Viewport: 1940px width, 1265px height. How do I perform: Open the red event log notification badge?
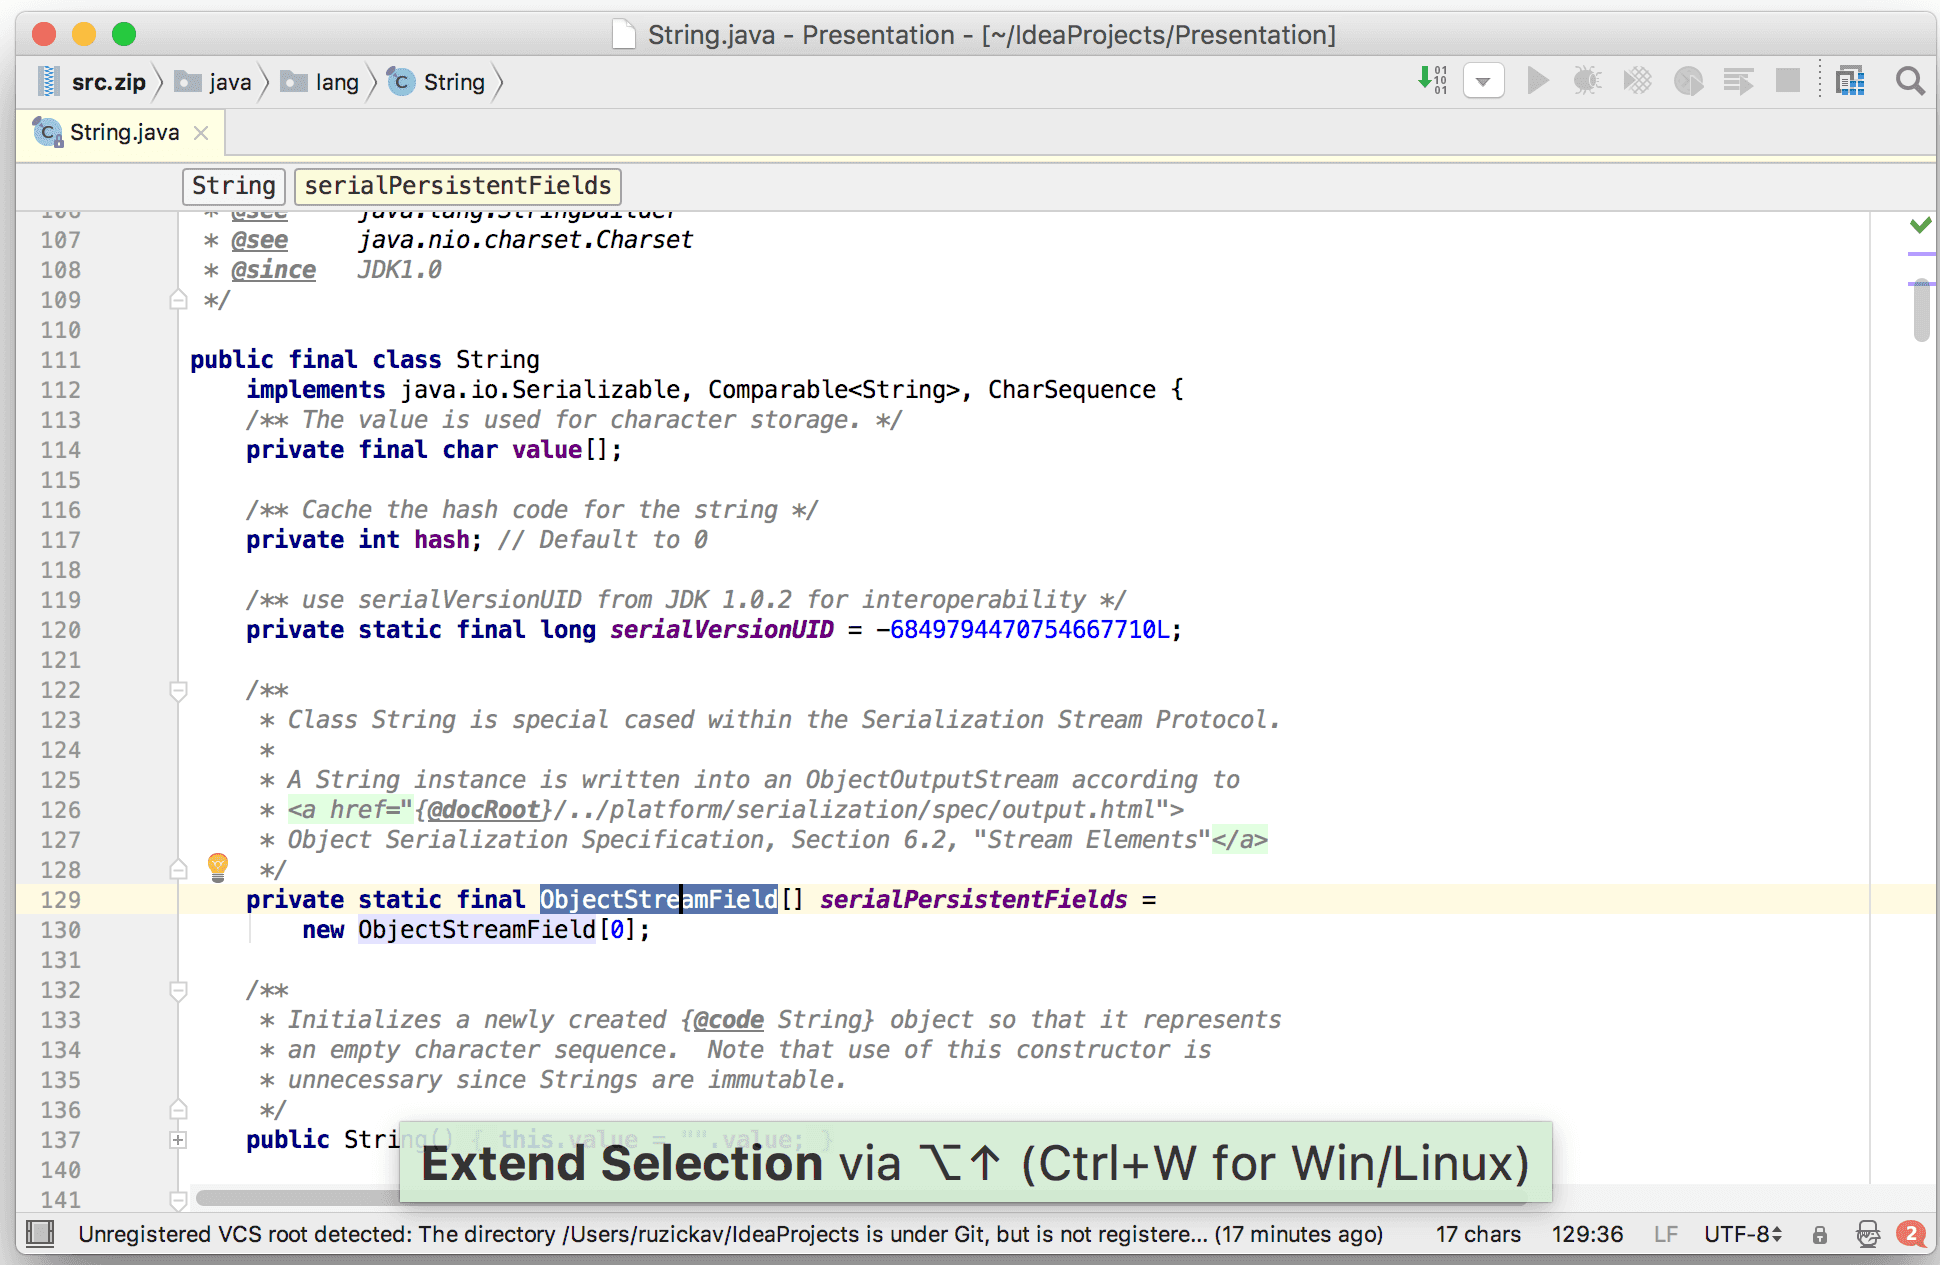point(1911,1234)
